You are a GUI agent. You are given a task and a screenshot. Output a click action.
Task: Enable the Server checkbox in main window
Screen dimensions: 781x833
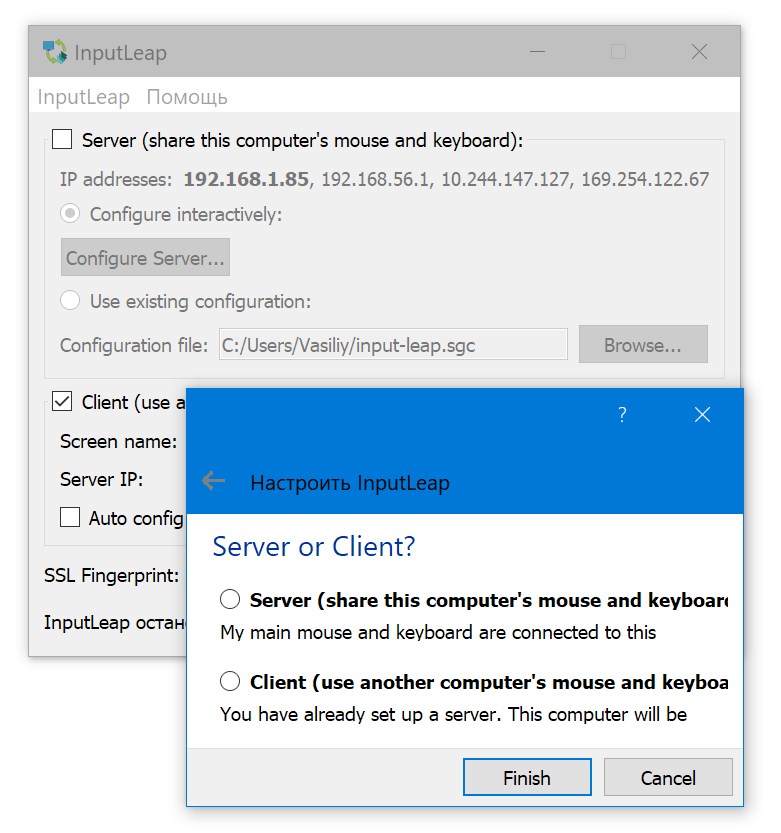point(63,140)
